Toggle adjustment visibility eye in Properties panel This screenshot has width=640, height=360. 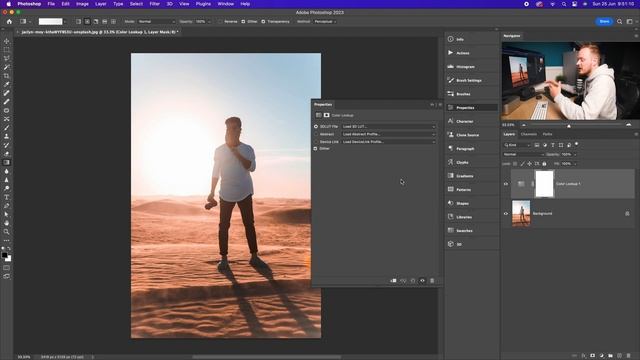pyautogui.click(x=422, y=281)
